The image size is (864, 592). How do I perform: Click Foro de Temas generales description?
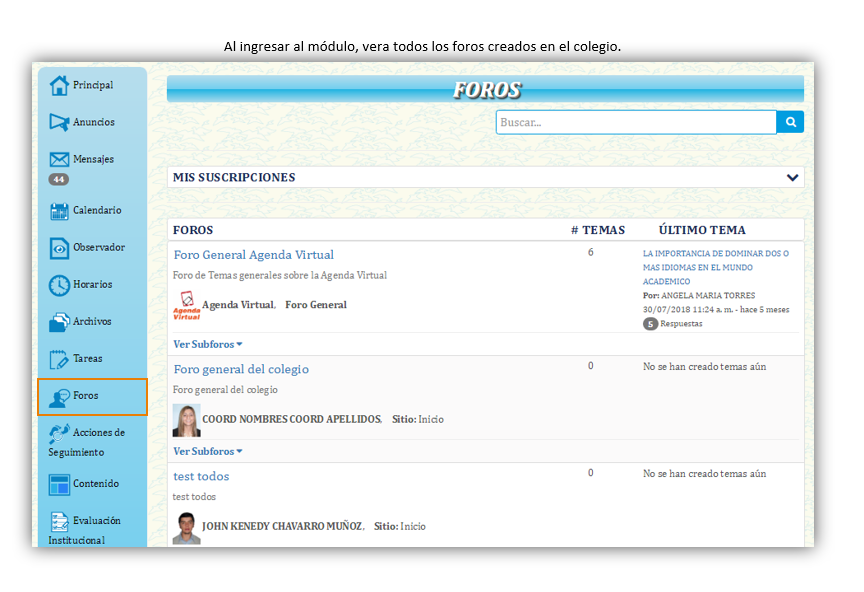[x=280, y=275]
